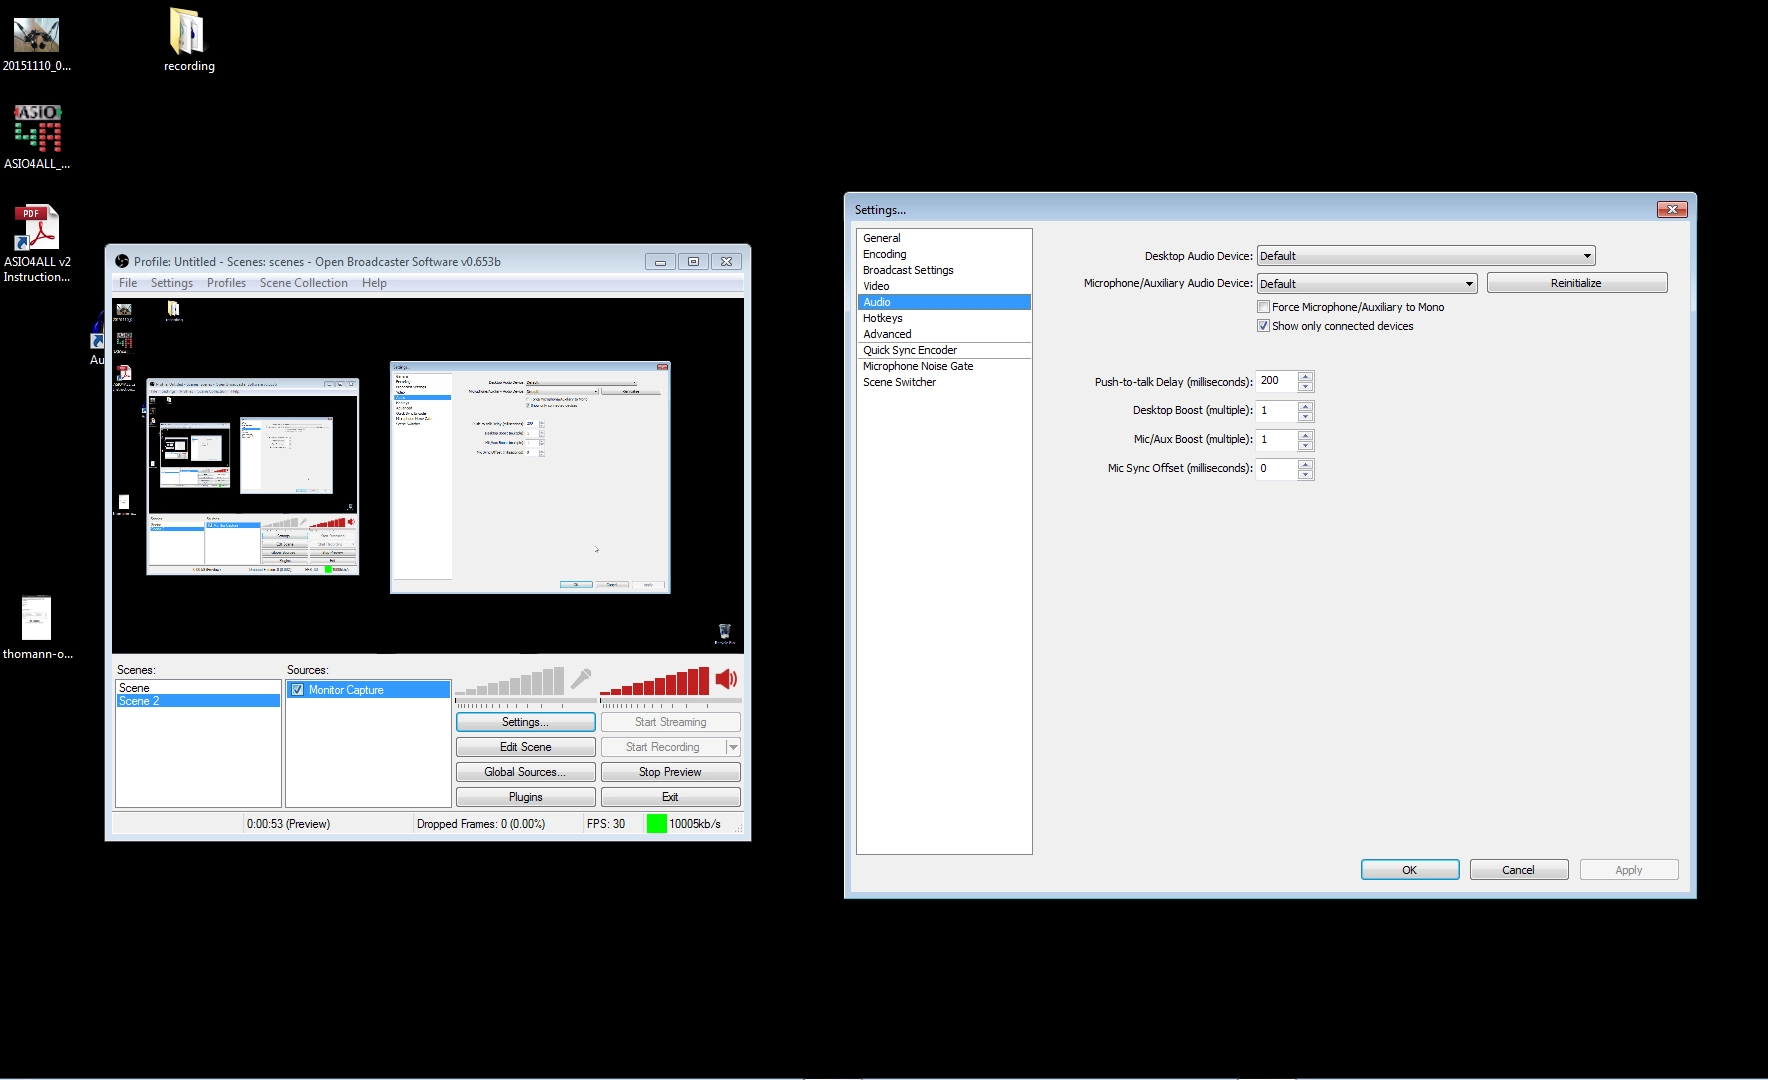1768x1080 pixels.
Task: Click the Reinitialize button
Action: (1576, 283)
